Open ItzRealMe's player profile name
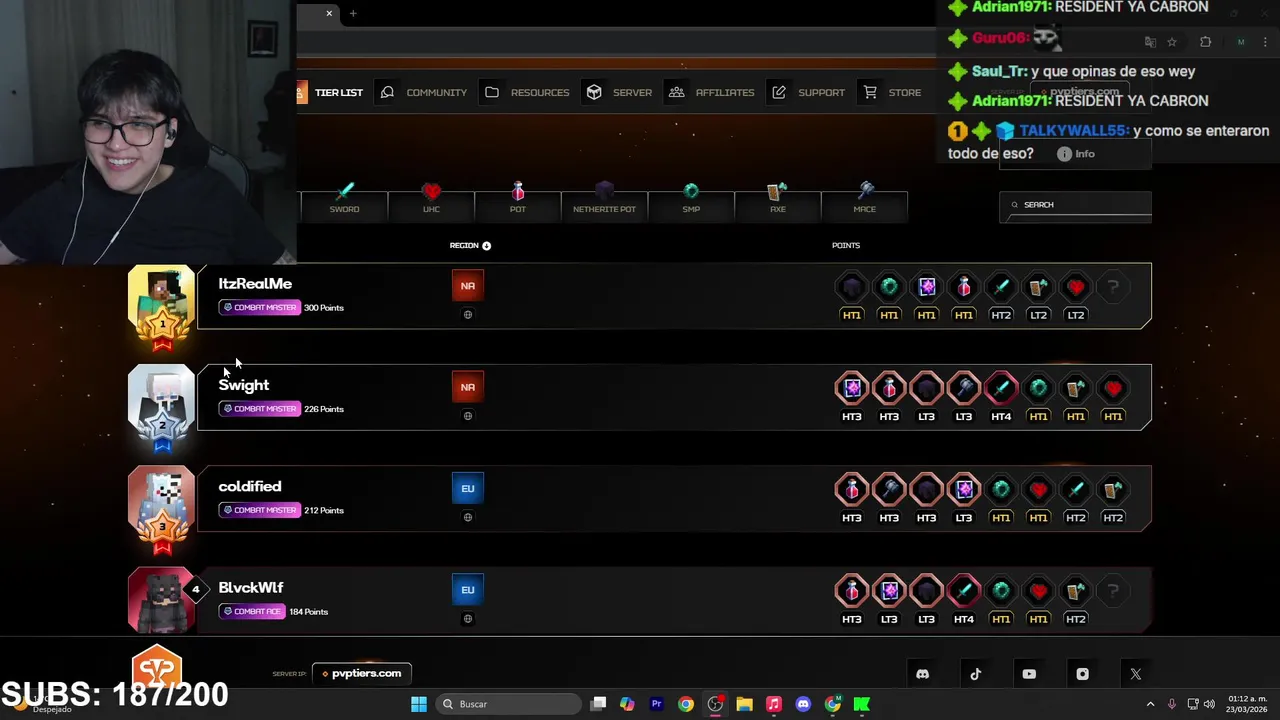Image resolution: width=1280 pixels, height=720 pixels. click(255, 284)
